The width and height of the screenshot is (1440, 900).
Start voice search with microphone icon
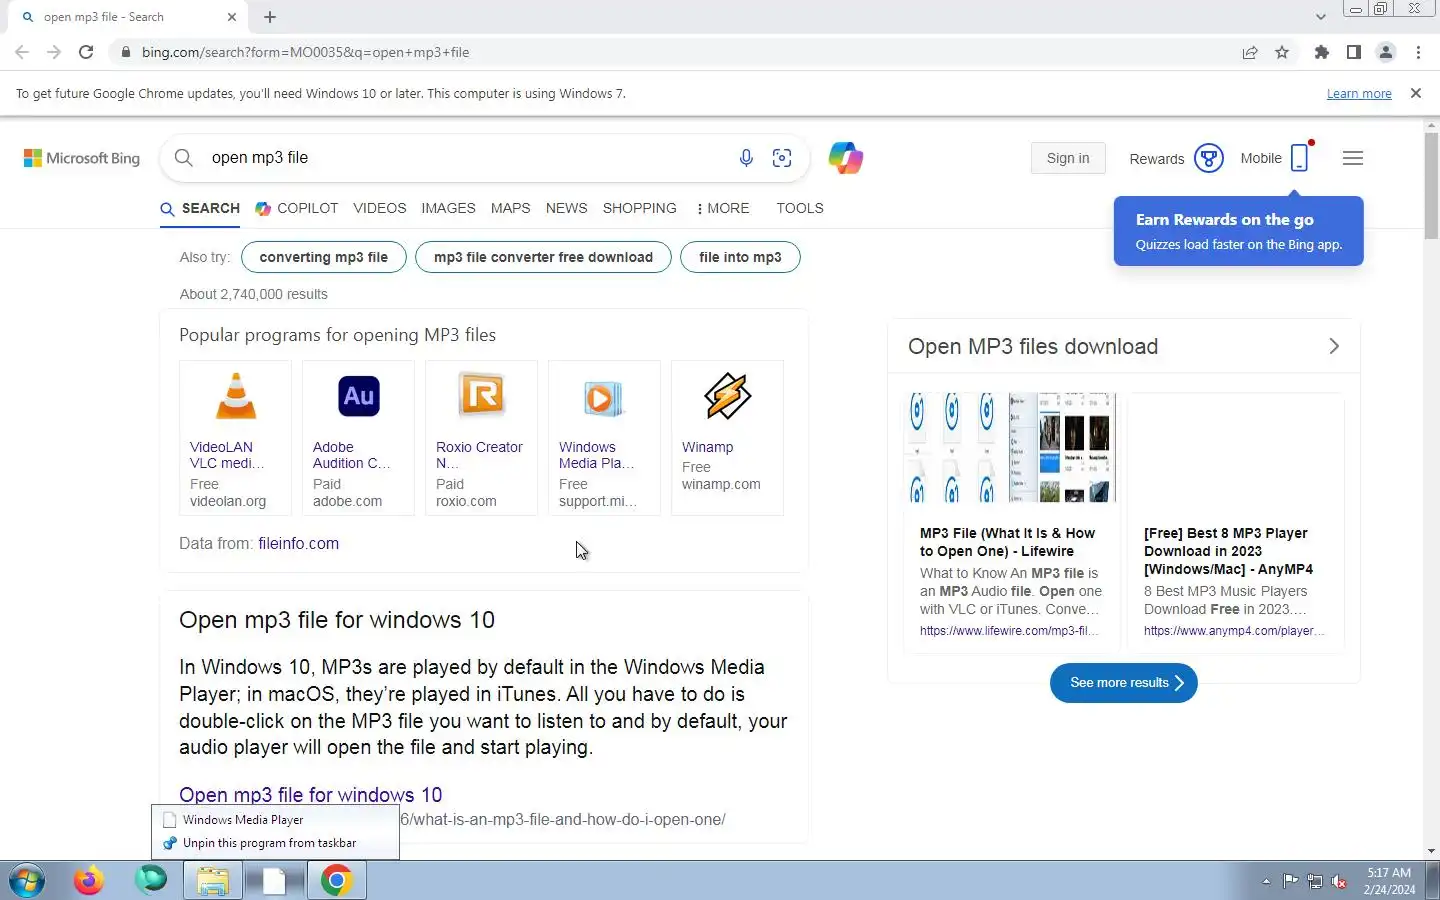pos(746,158)
